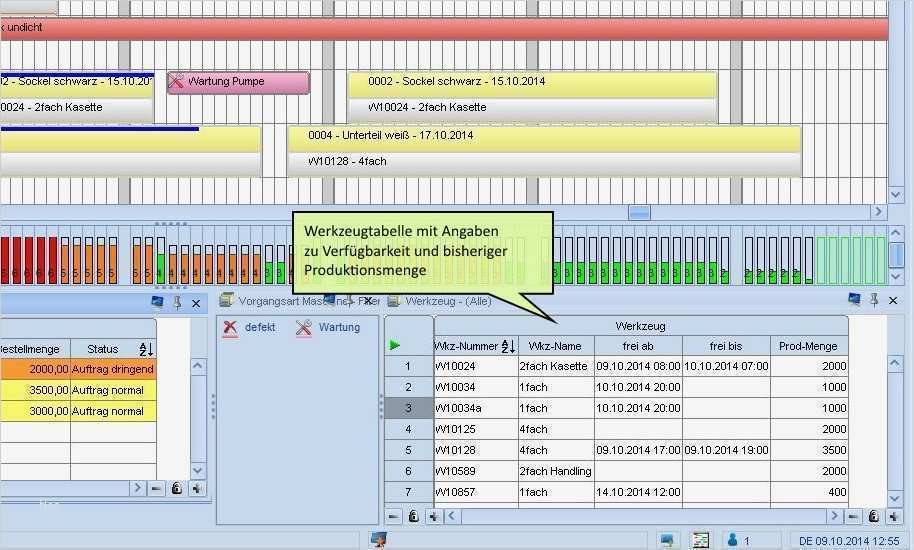Sort by Wkz-Nummer using A-Z icon
This screenshot has height=550, width=914.
(x=508, y=346)
